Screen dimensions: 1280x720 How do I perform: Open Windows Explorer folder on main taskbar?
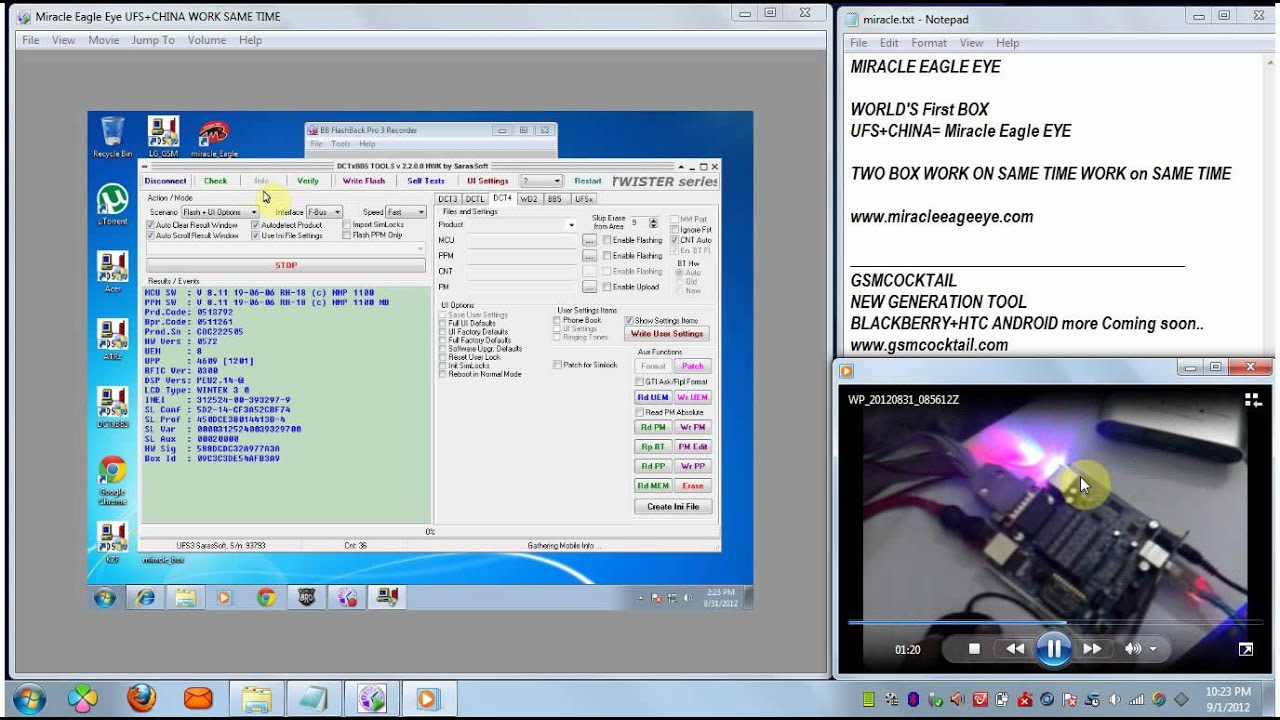[256, 698]
